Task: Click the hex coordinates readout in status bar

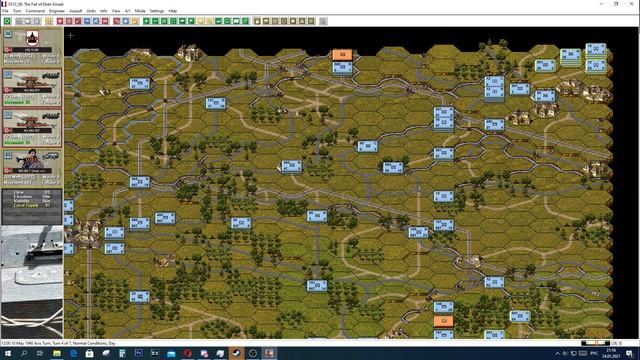Action: coord(617,343)
